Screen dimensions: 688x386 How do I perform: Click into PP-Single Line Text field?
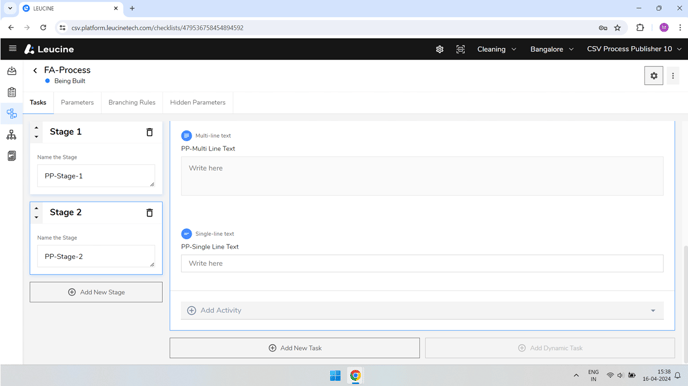pos(422,263)
